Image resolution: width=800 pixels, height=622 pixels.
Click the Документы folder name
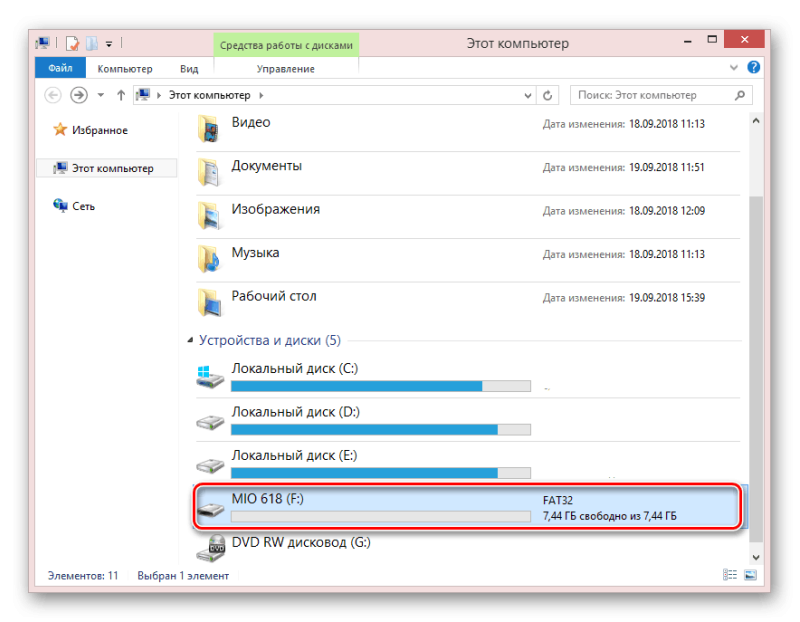[x=267, y=166]
